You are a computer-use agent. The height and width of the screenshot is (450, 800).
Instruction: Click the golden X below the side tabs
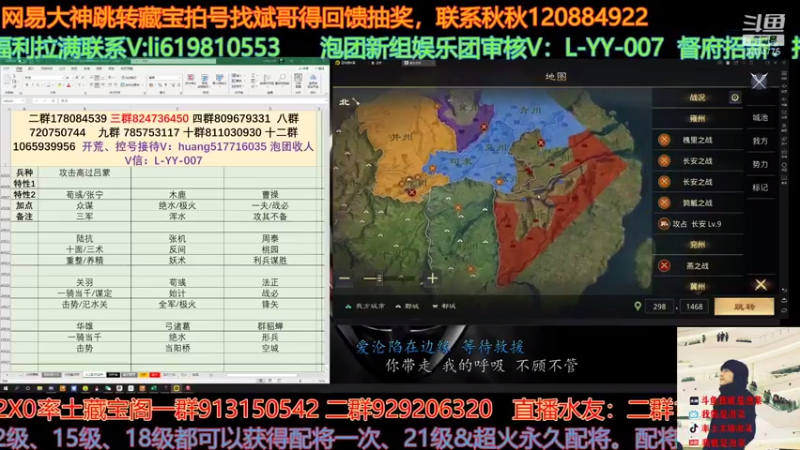tap(760, 285)
